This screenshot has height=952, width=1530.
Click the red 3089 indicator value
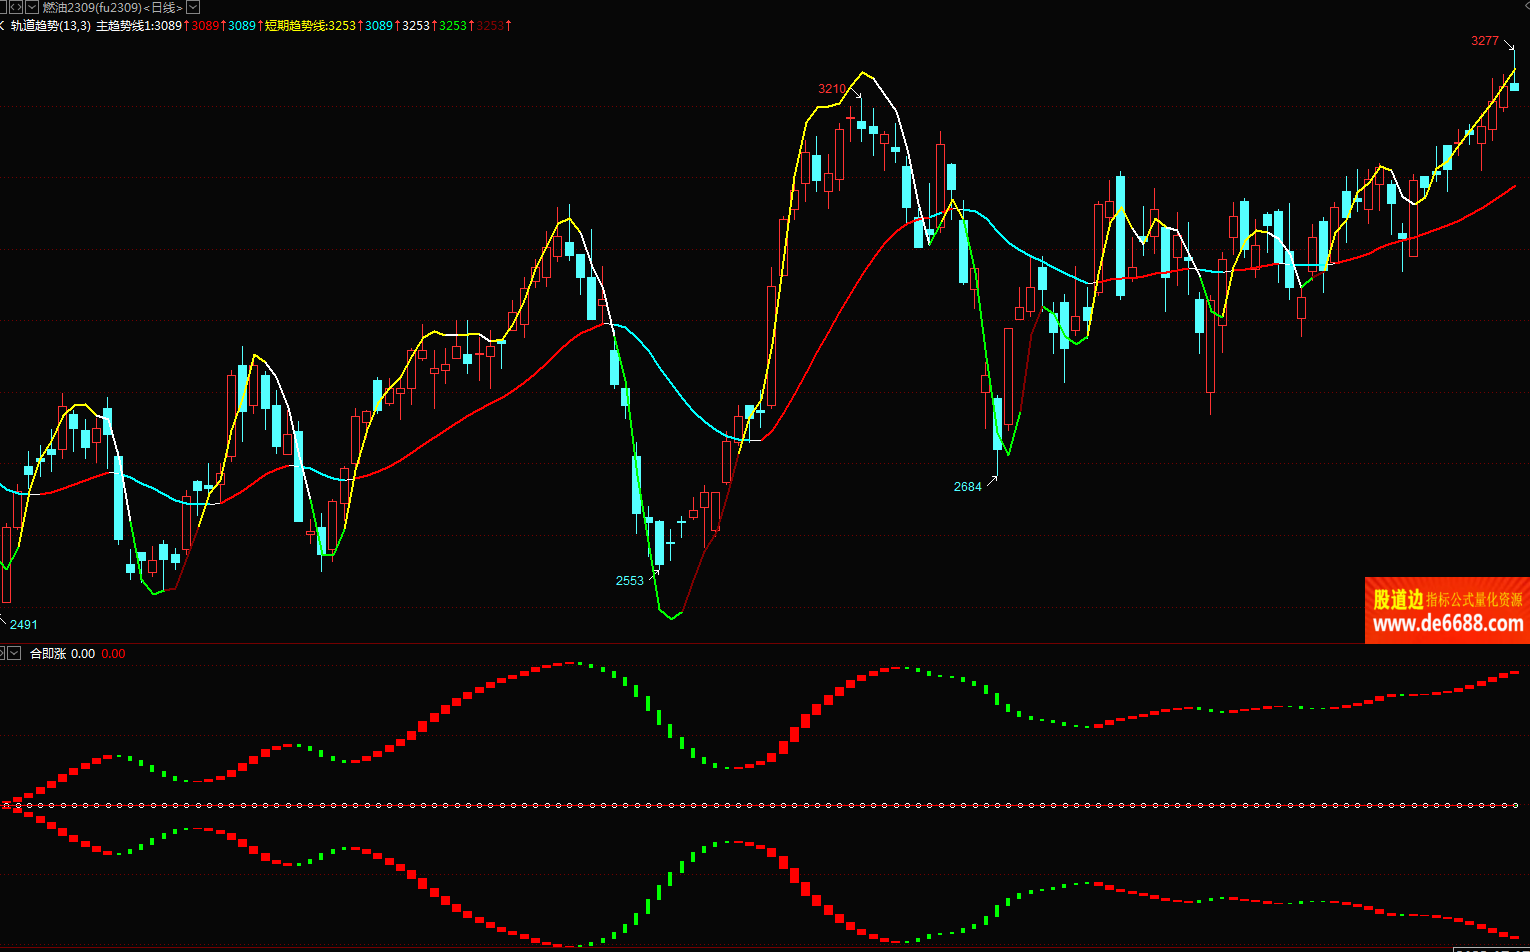click(205, 25)
